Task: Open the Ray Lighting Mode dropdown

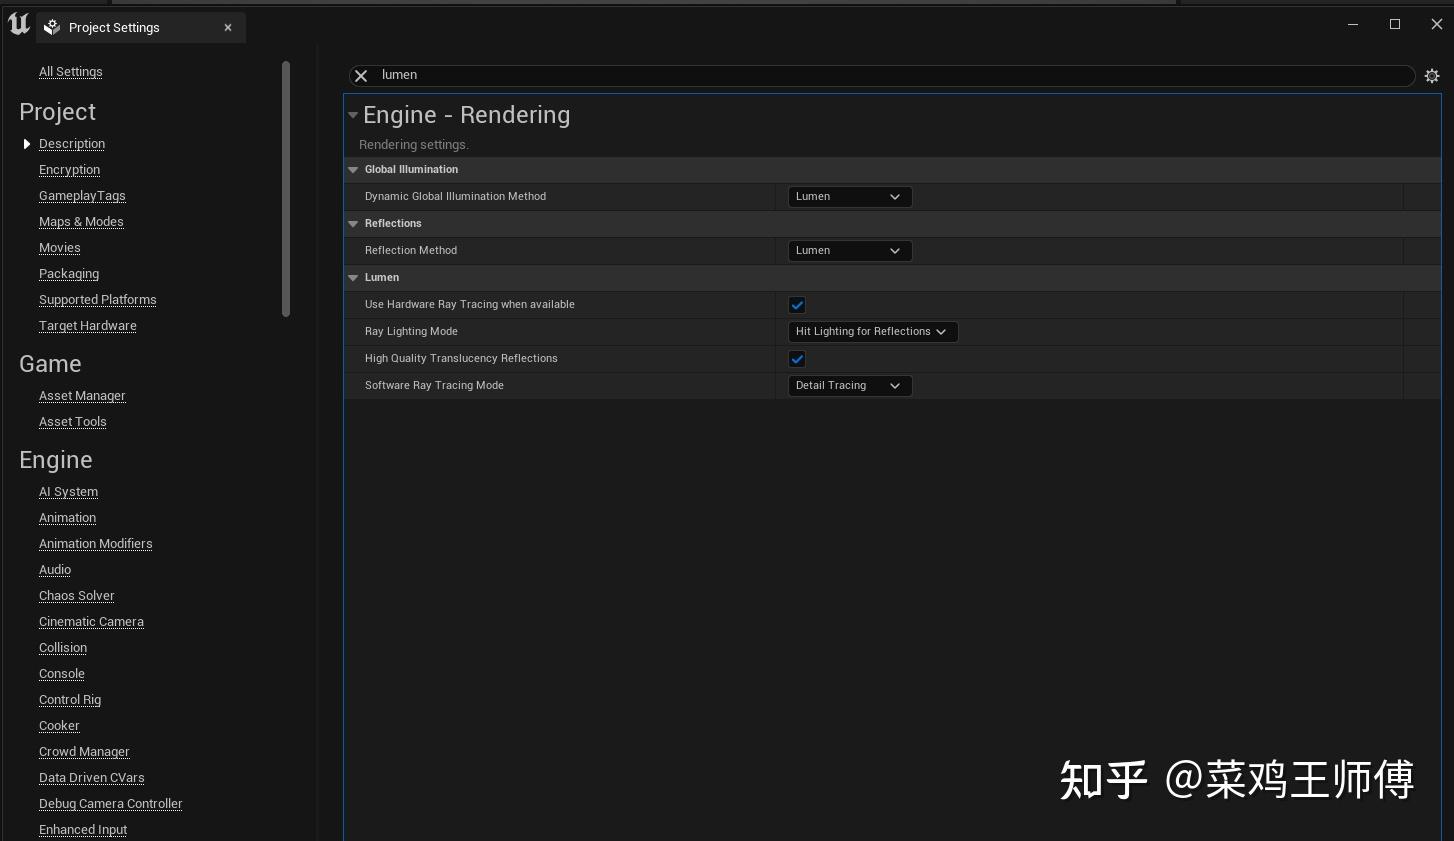Action: pyautogui.click(x=871, y=331)
